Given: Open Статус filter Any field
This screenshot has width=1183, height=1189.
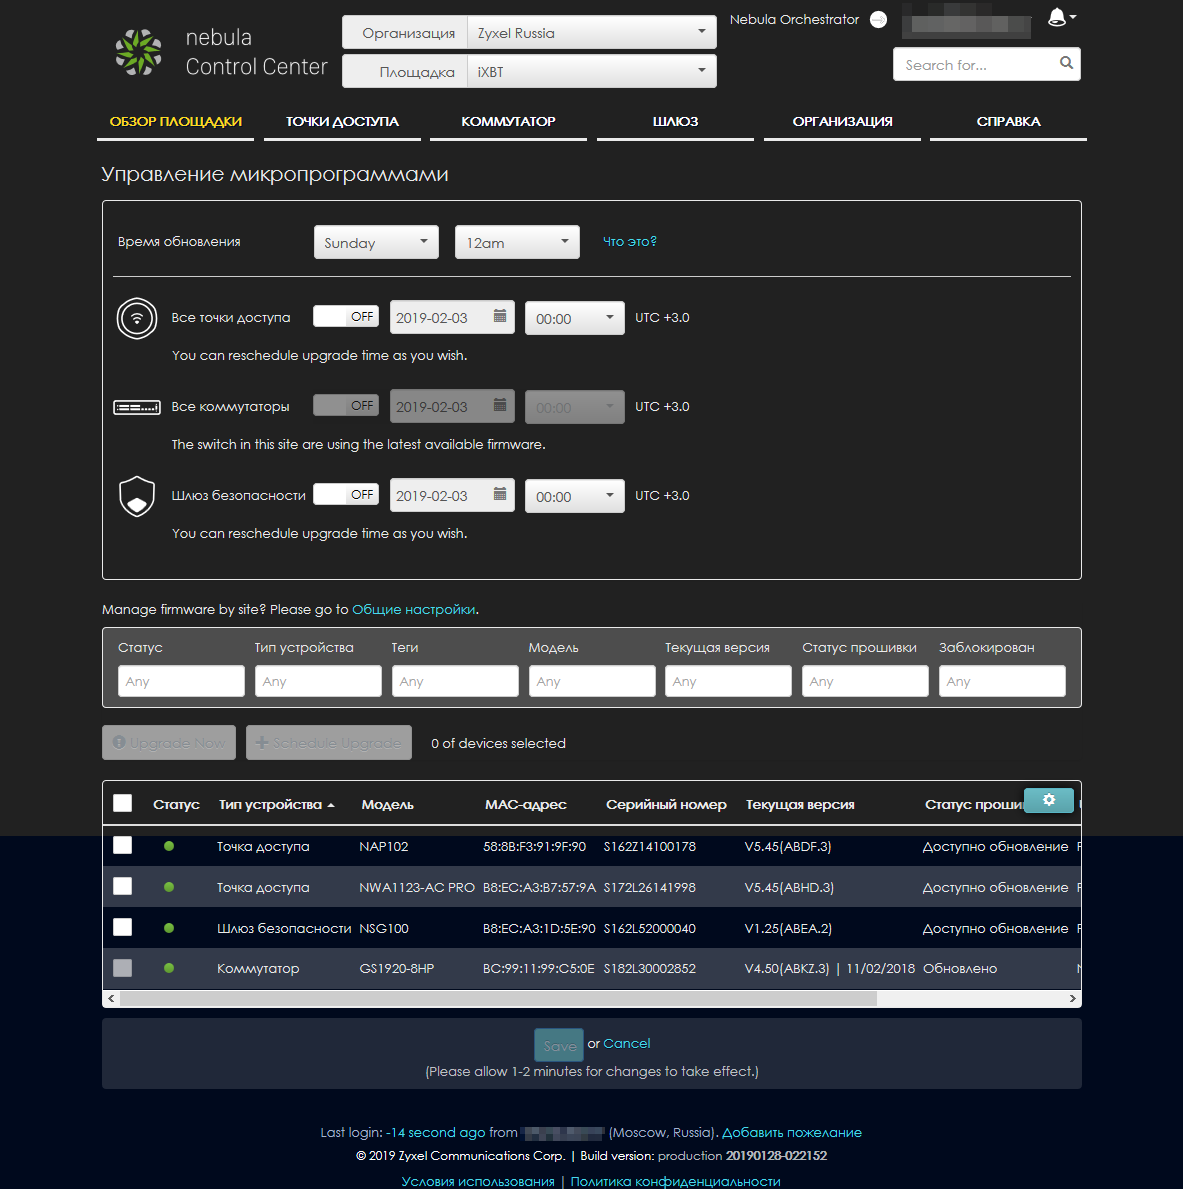Looking at the screenshot, I should 181,681.
